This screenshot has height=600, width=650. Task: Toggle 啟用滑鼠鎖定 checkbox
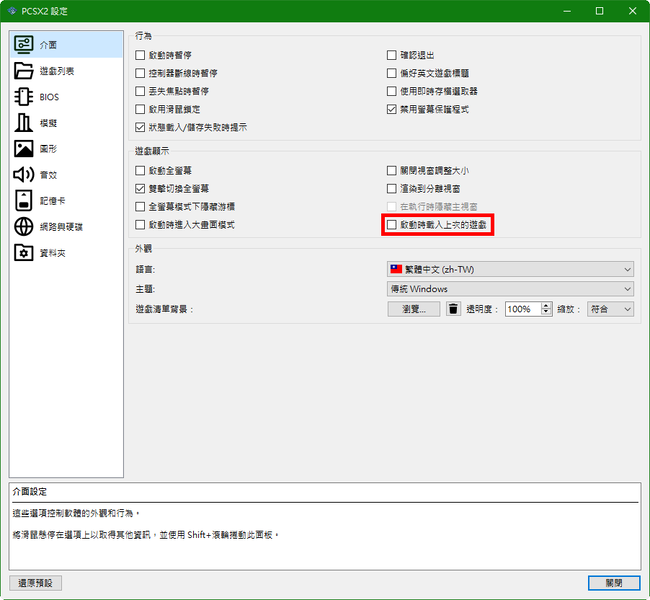click(x=140, y=109)
